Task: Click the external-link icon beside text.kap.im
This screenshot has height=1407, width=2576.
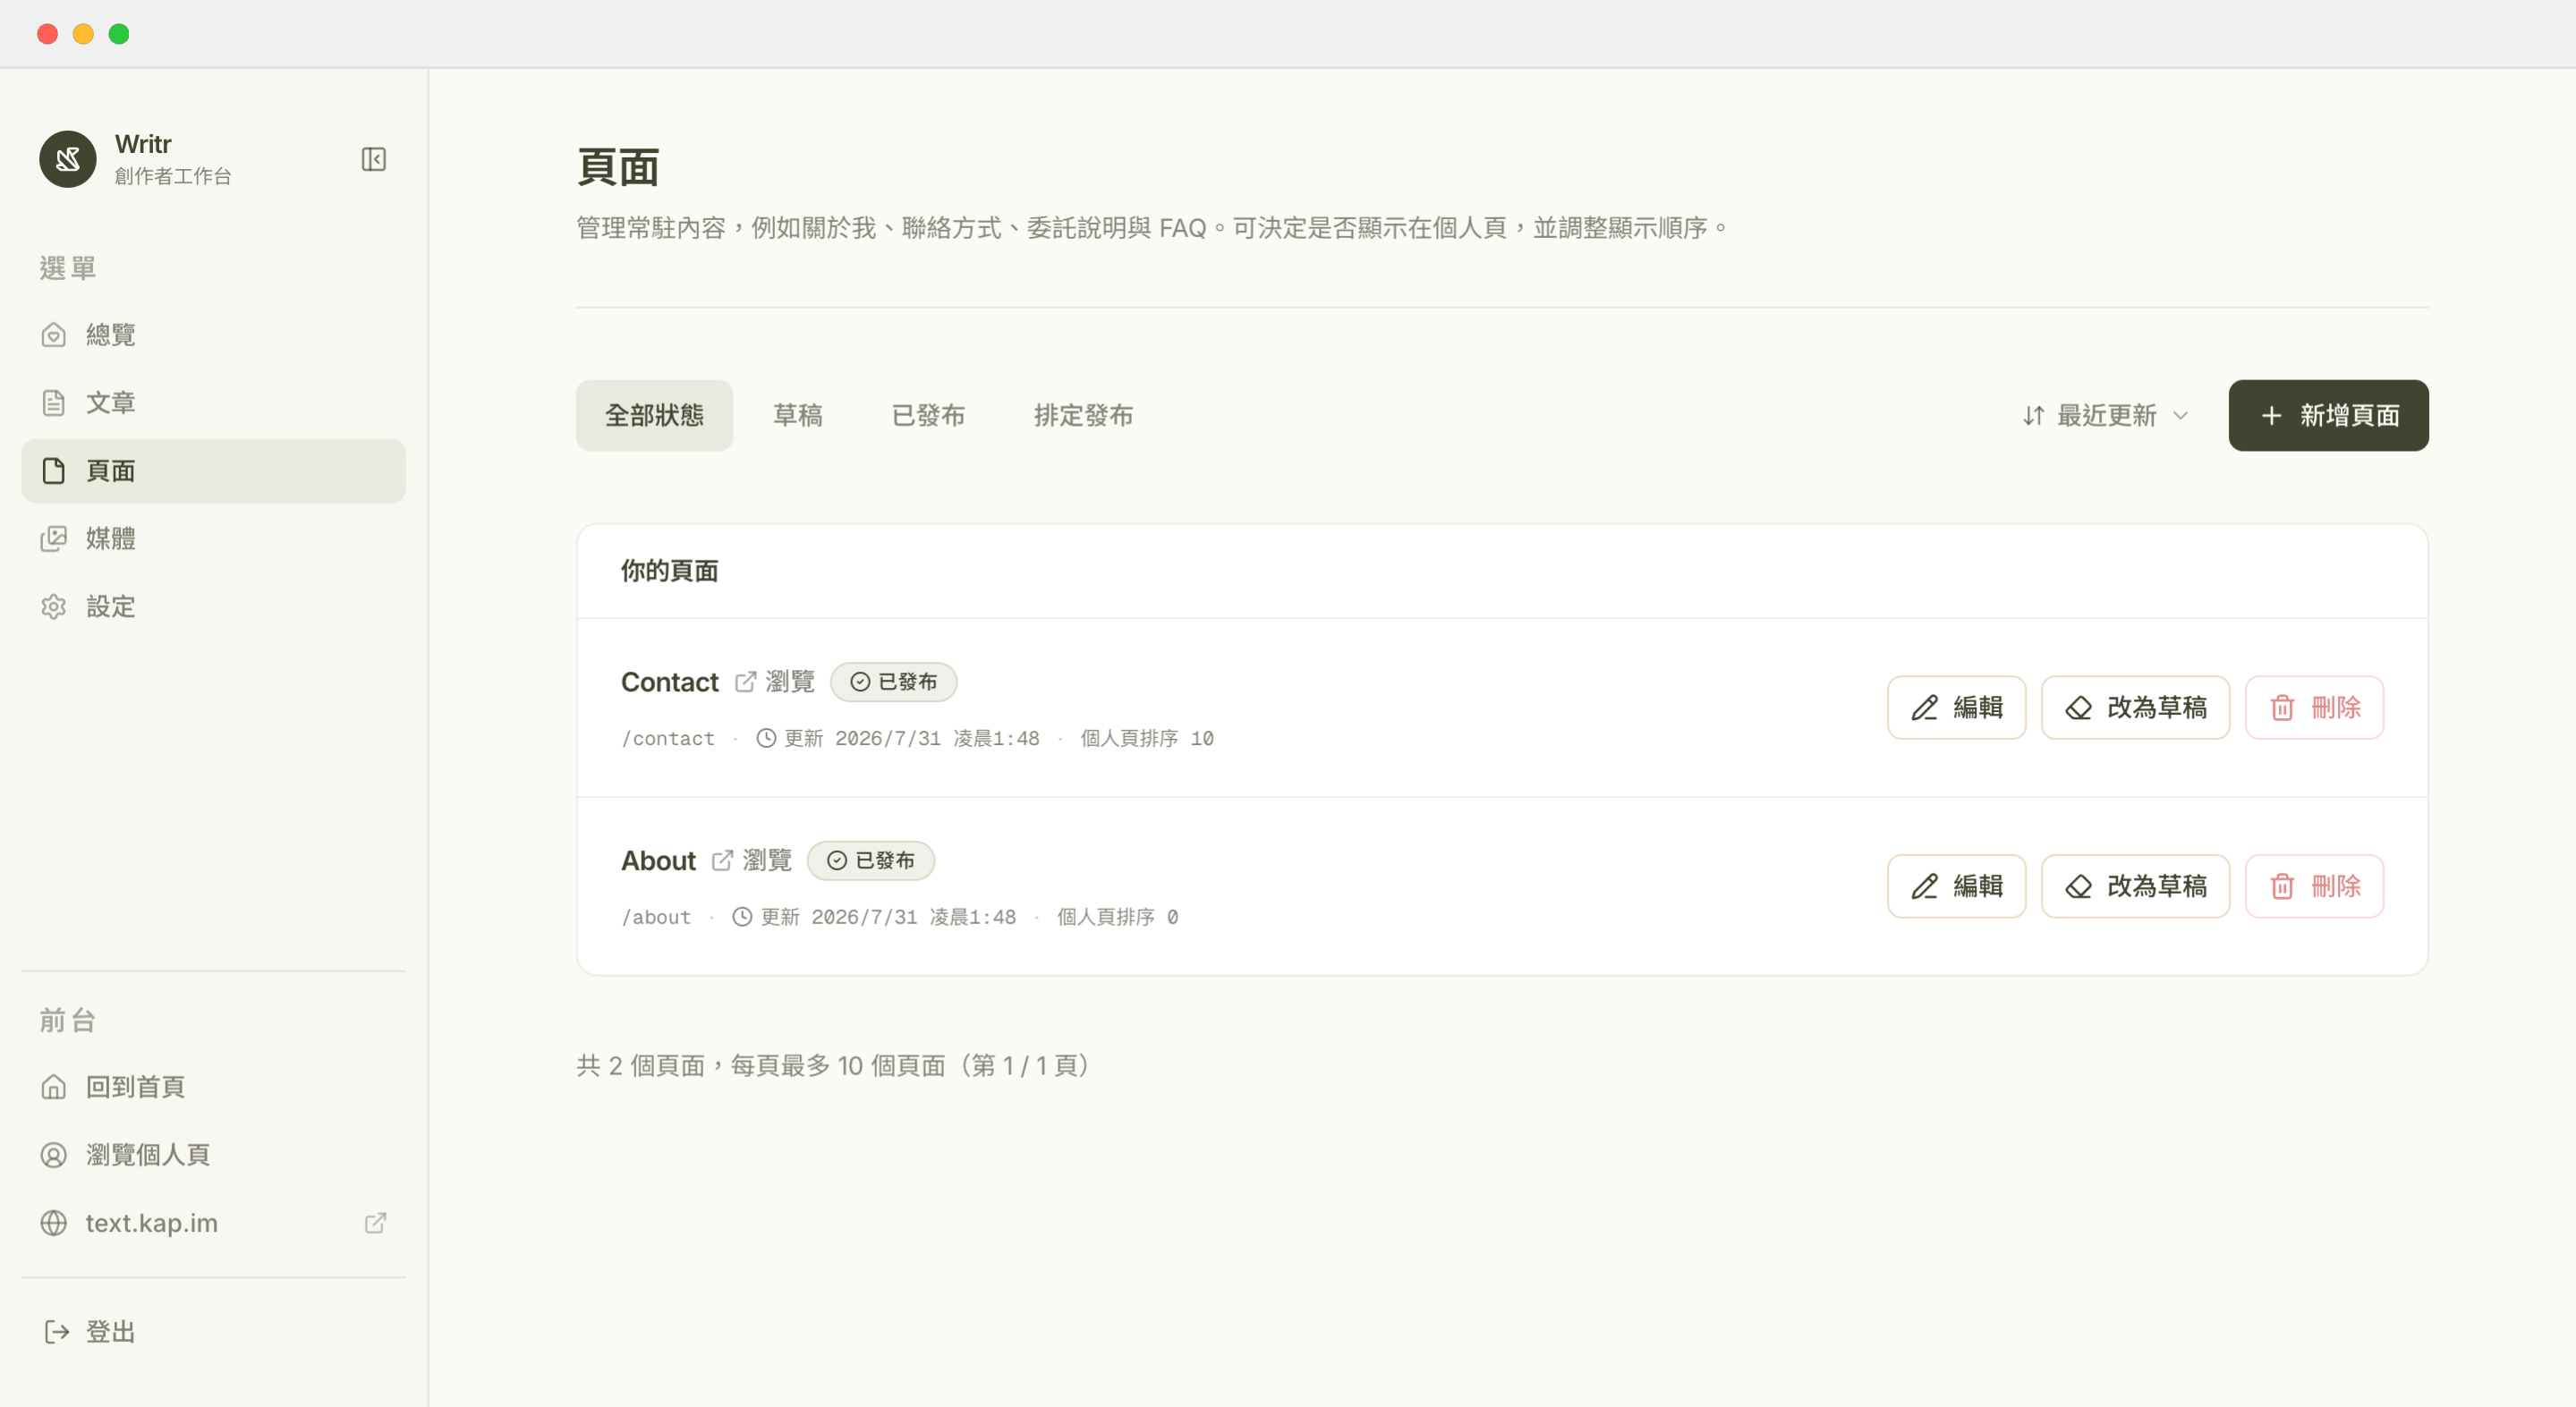Action: click(375, 1222)
